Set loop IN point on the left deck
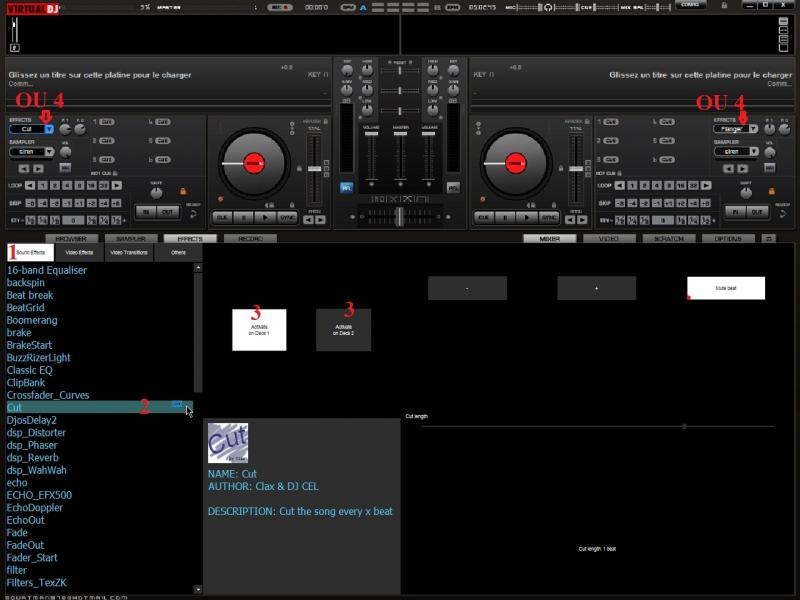 [x=144, y=212]
